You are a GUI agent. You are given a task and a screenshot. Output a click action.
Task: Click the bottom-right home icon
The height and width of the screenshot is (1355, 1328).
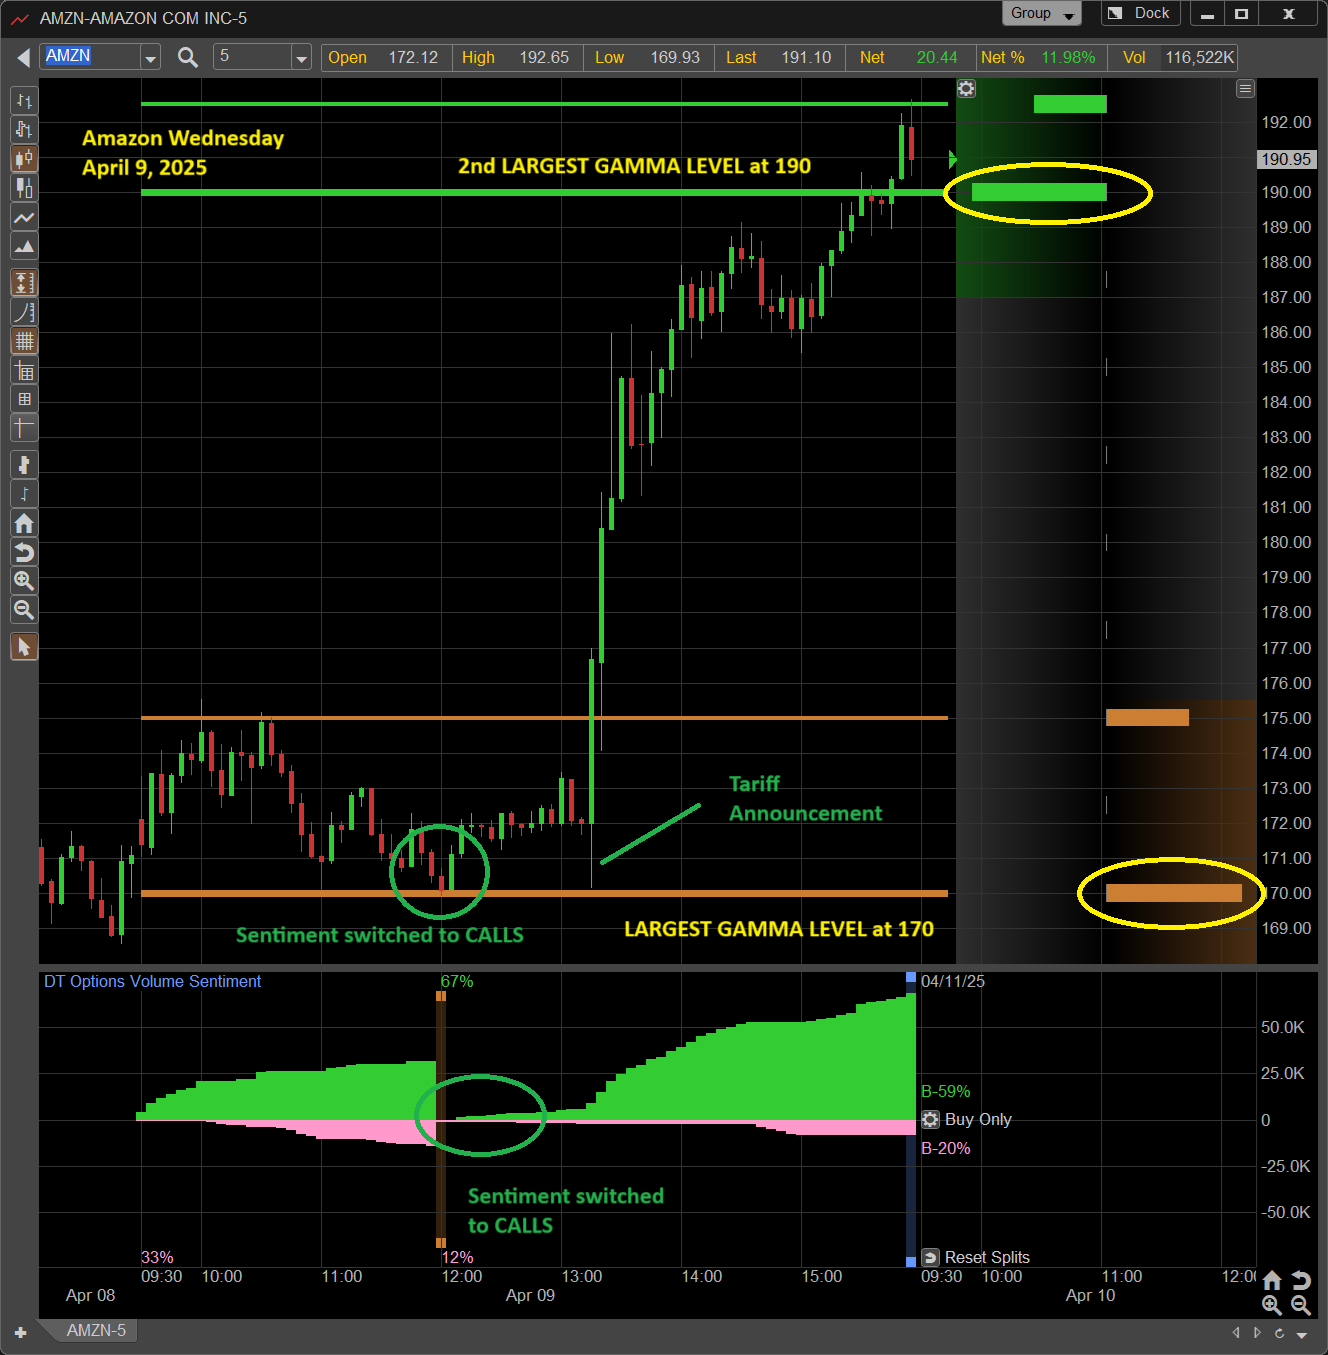click(1272, 1281)
